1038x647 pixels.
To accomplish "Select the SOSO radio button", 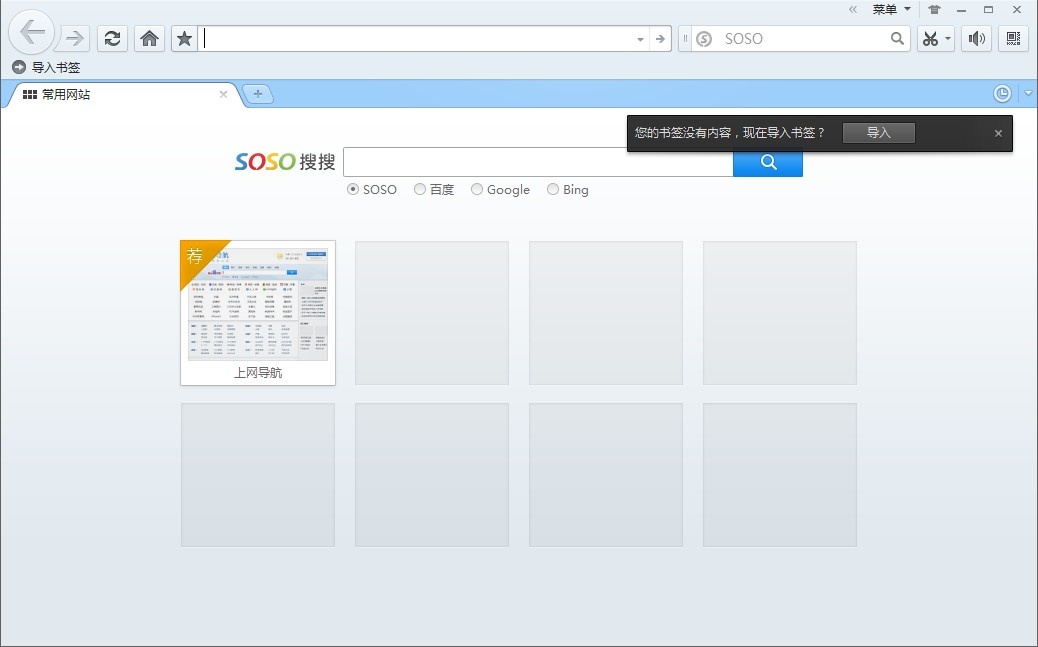I will pyautogui.click(x=353, y=189).
